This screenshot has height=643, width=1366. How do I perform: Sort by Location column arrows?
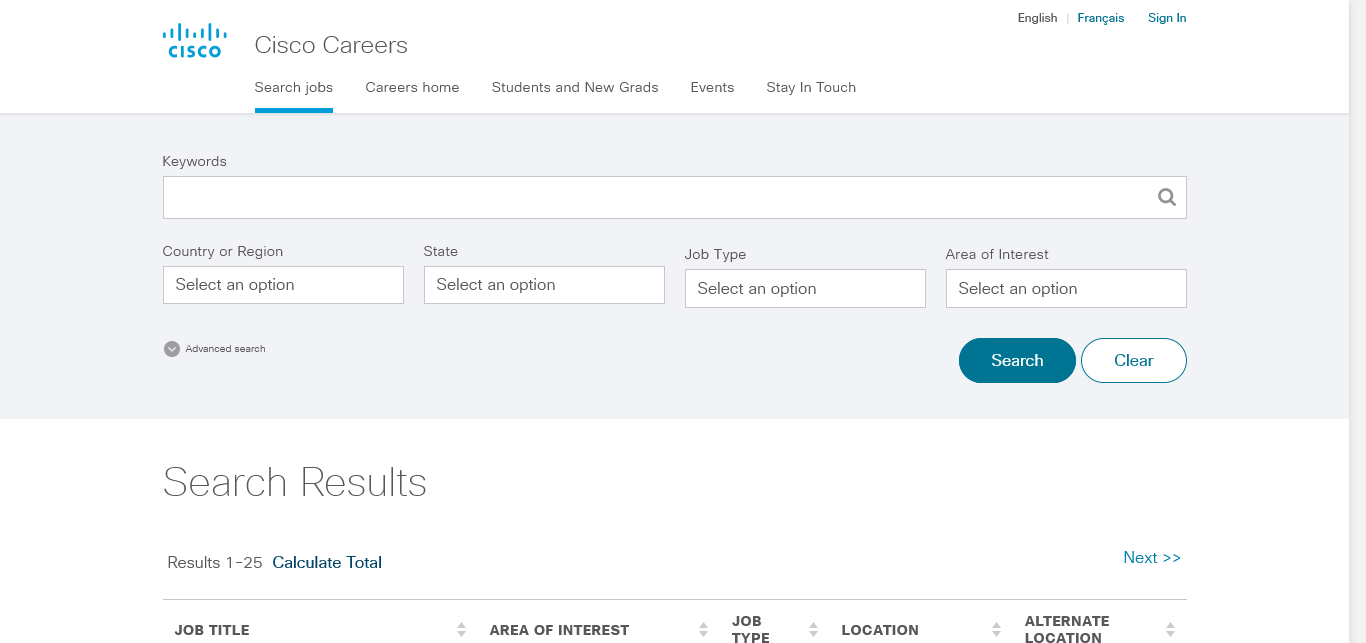point(996,629)
